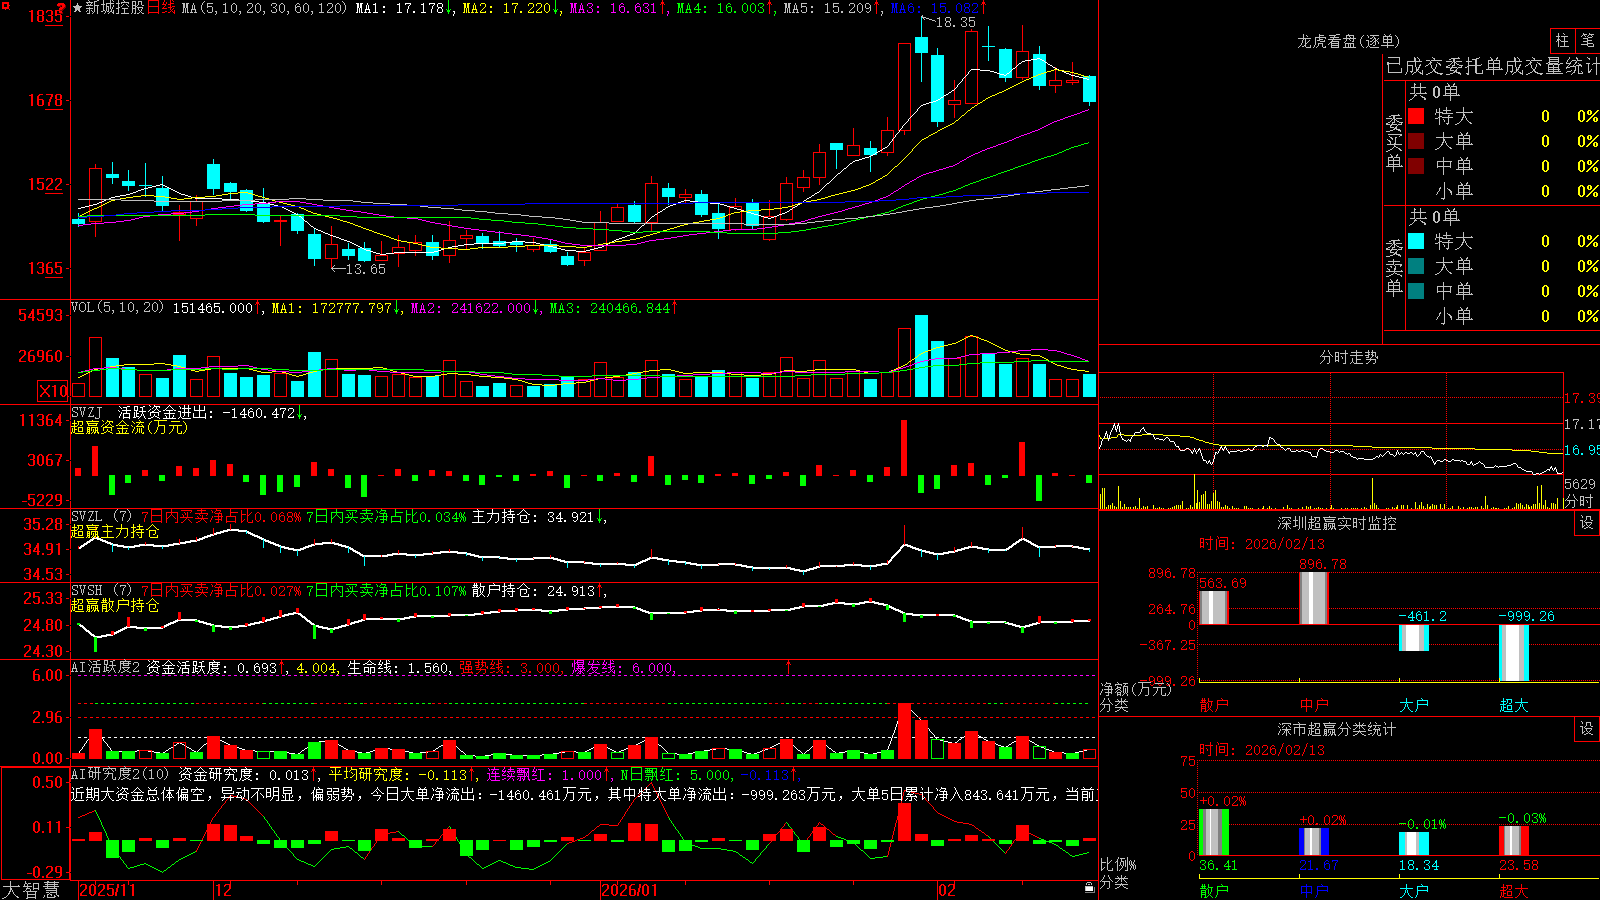Click the lock icon on the date axis
The image size is (1600, 900).
pos(1089,888)
